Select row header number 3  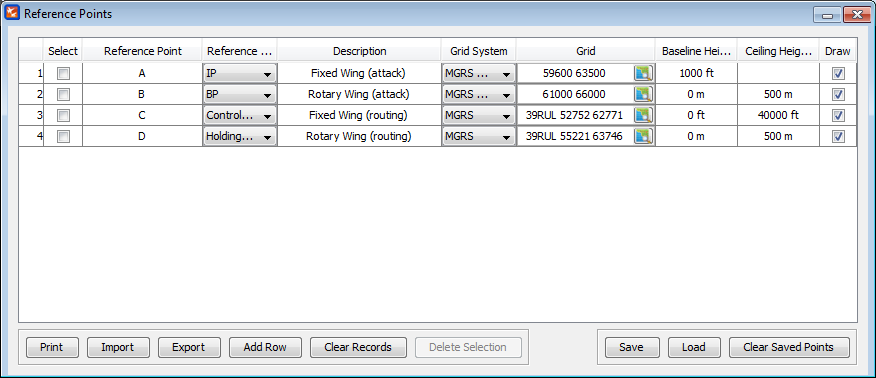click(x=31, y=116)
